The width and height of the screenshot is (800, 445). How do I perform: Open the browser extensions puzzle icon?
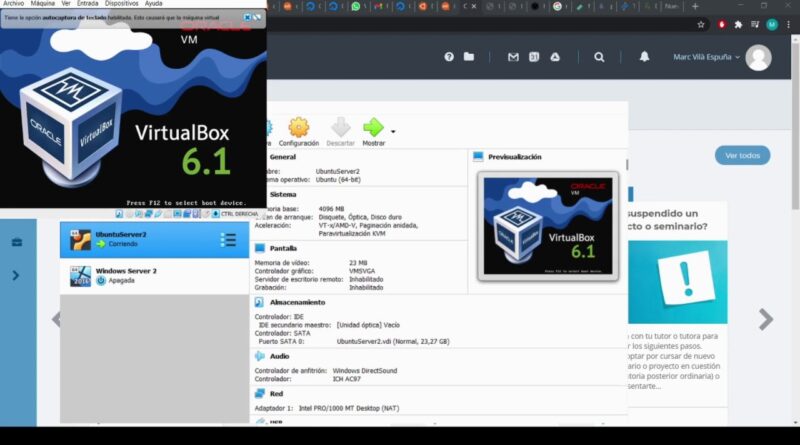pos(738,24)
